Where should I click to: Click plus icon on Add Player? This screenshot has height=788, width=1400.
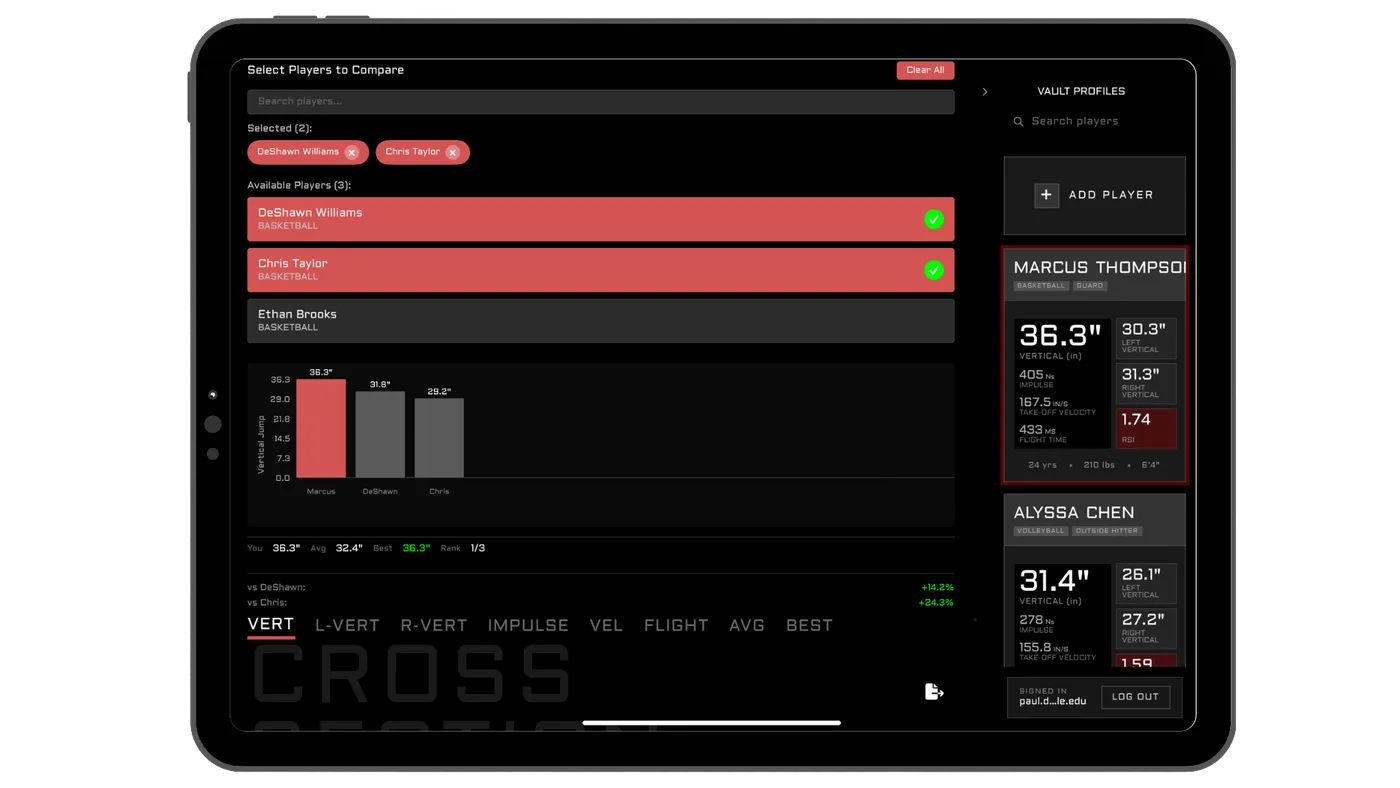pyautogui.click(x=1046, y=195)
